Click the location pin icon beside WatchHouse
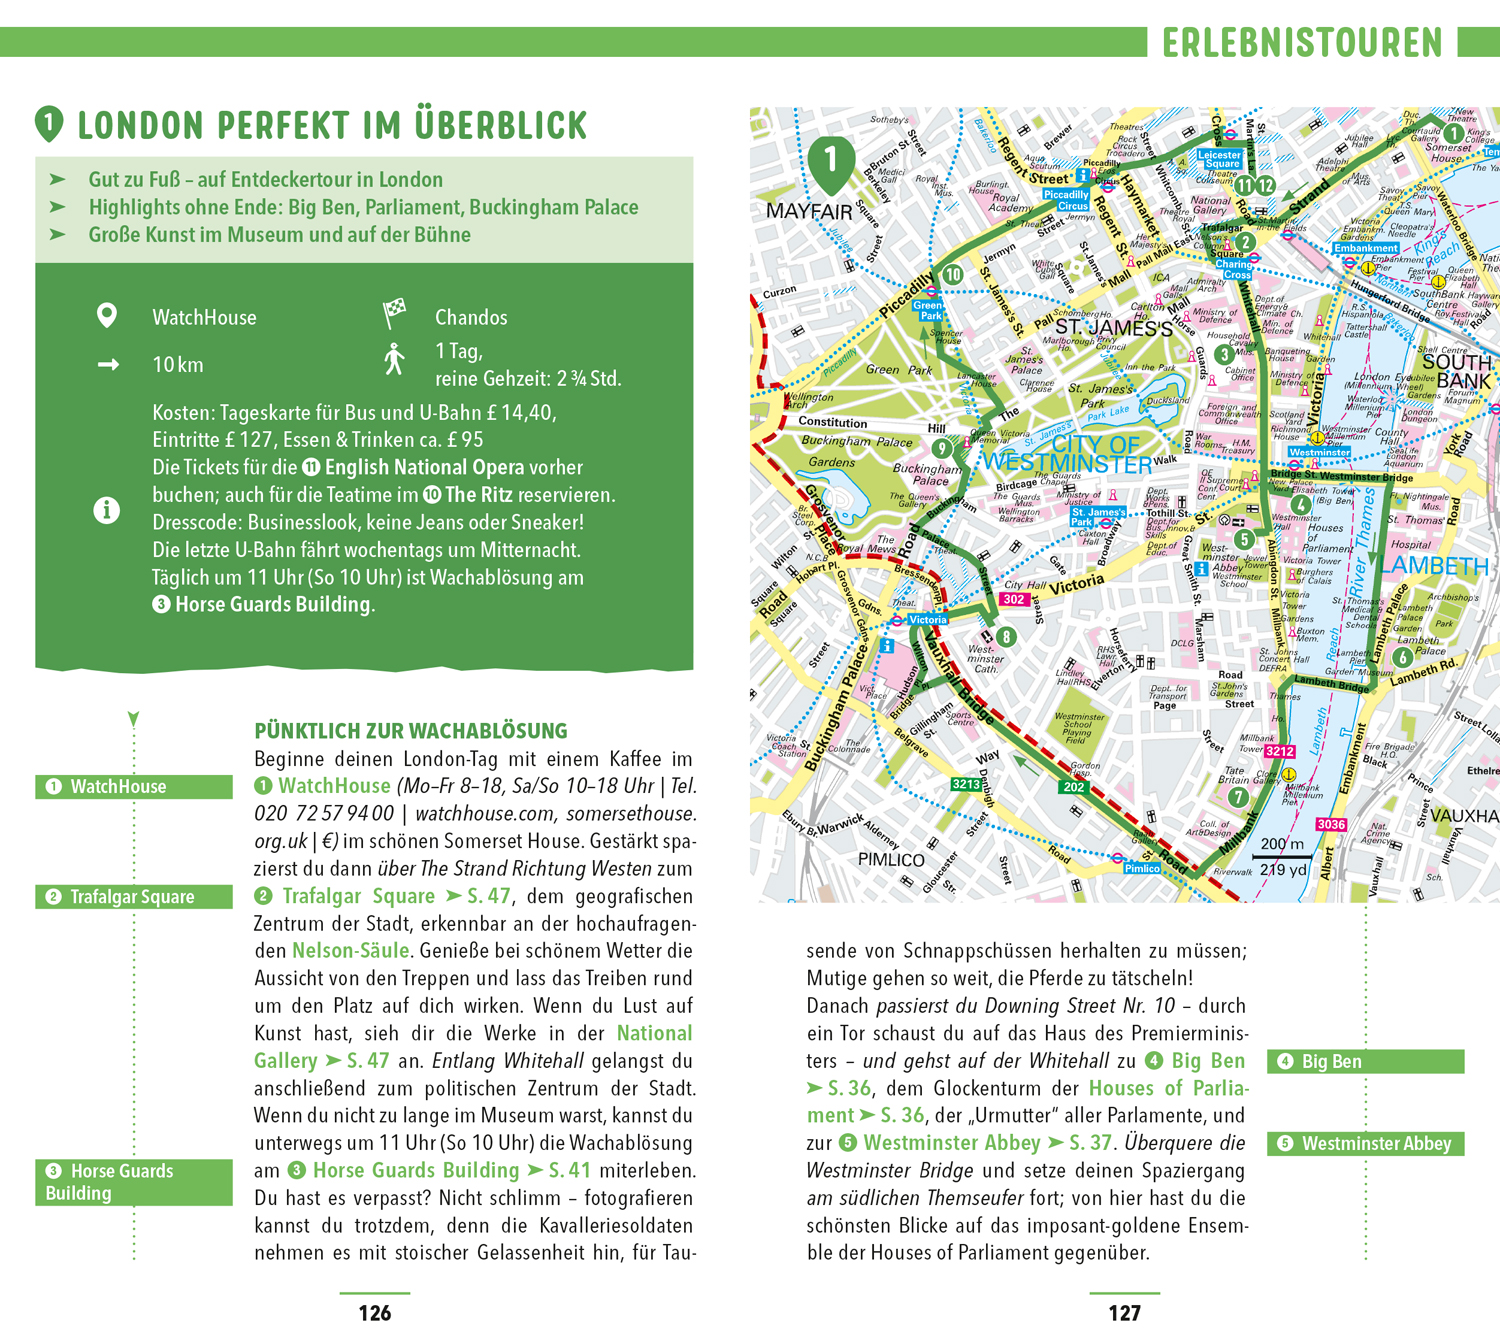Viewport: 1500px width, 1344px height. 106,316
